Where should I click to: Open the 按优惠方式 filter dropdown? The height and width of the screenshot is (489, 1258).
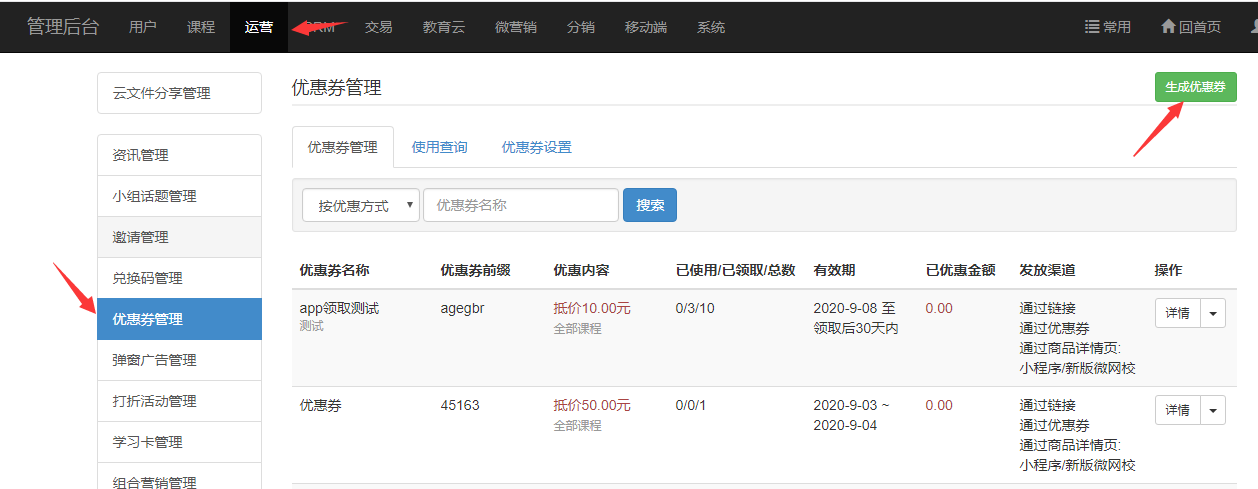[360, 205]
